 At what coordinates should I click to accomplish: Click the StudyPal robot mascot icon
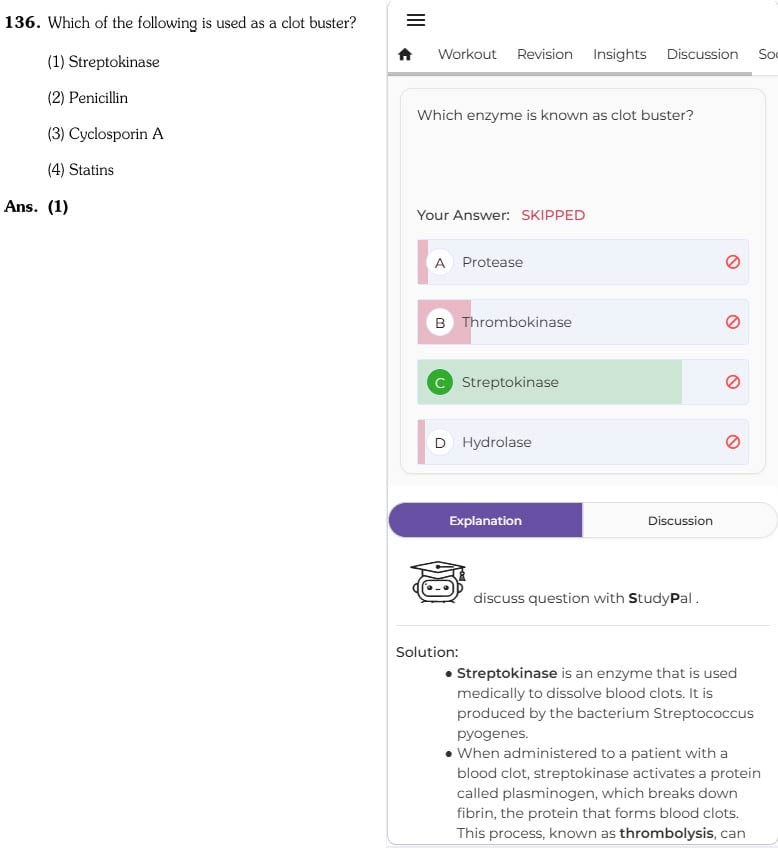[x=438, y=582]
